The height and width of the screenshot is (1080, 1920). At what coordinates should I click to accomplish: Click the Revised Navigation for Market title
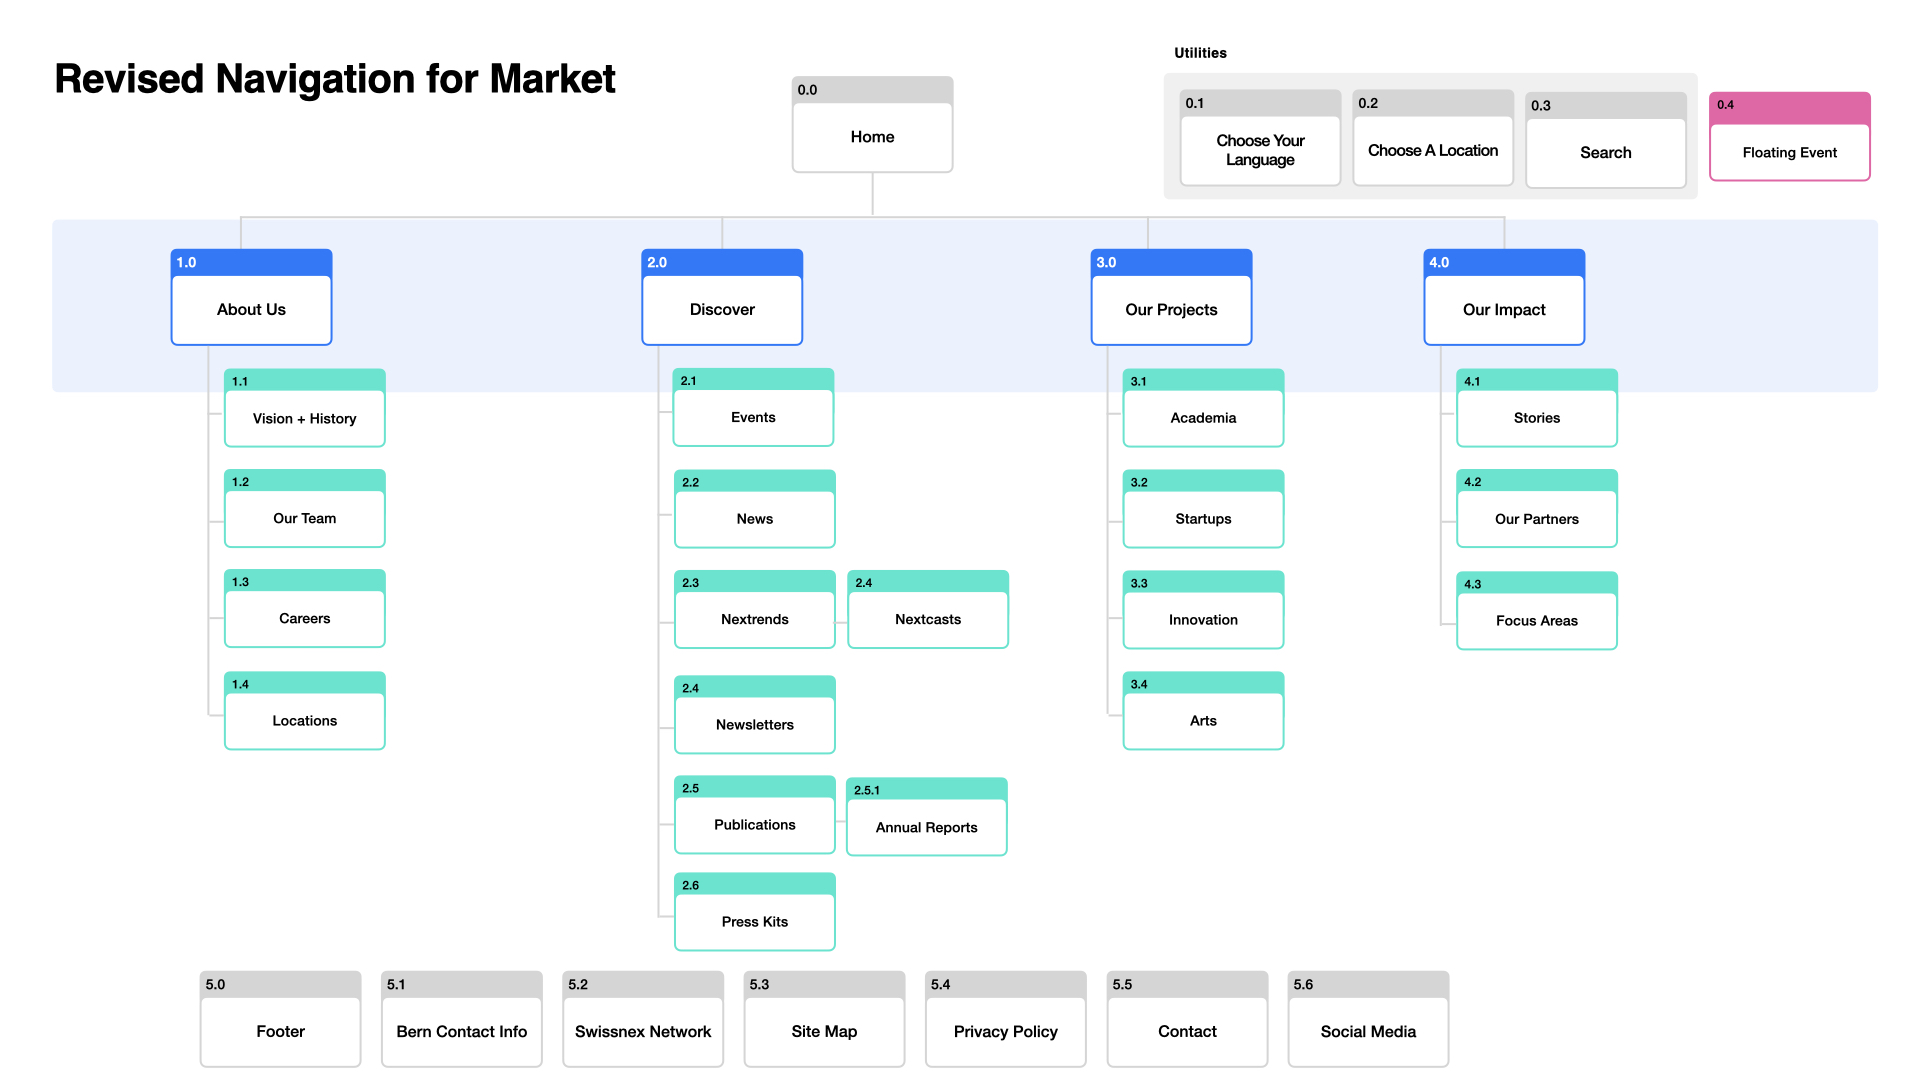335,79
